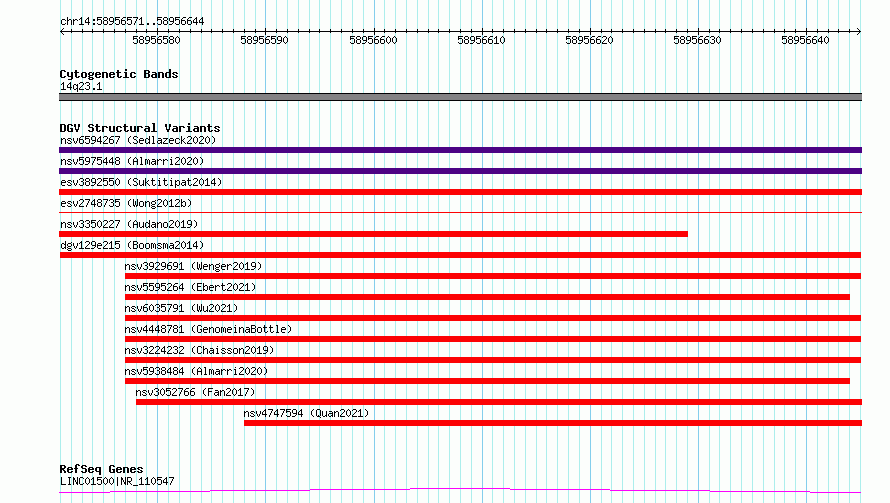The height and width of the screenshot is (503, 890).
Task: Open variant nsv5595264 (Ebert2021) label
Action: coord(190,287)
